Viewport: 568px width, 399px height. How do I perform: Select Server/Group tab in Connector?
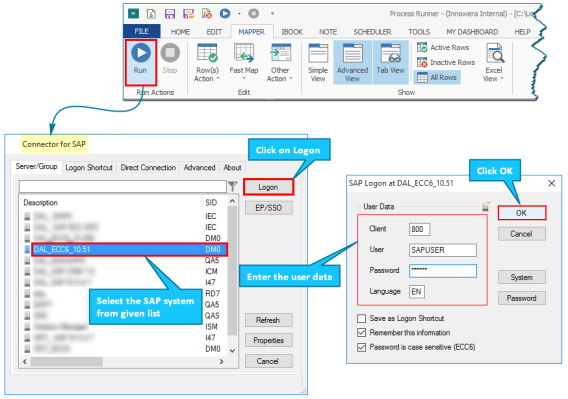point(36,166)
